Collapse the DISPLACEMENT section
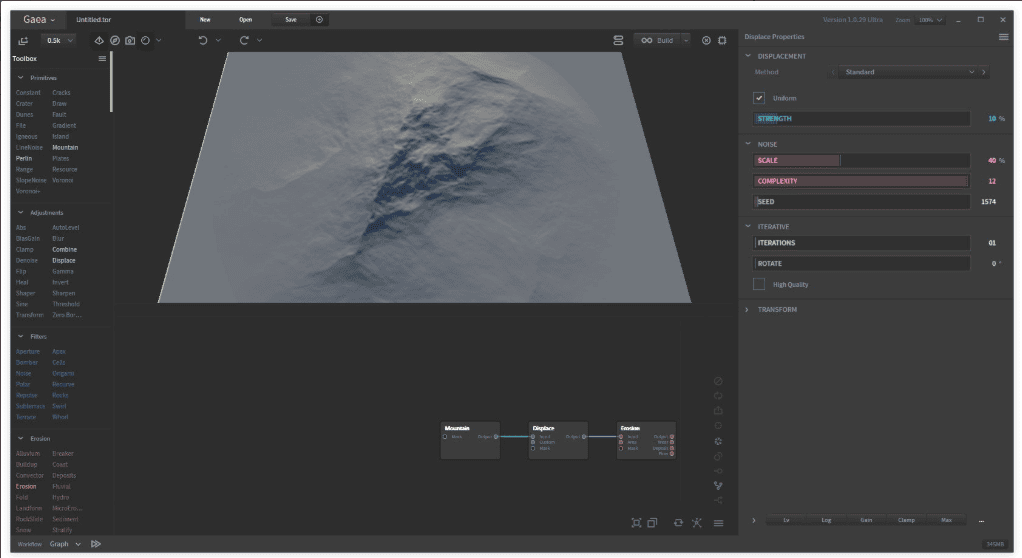Viewport: 1022px width, 558px height. pyautogui.click(x=748, y=56)
